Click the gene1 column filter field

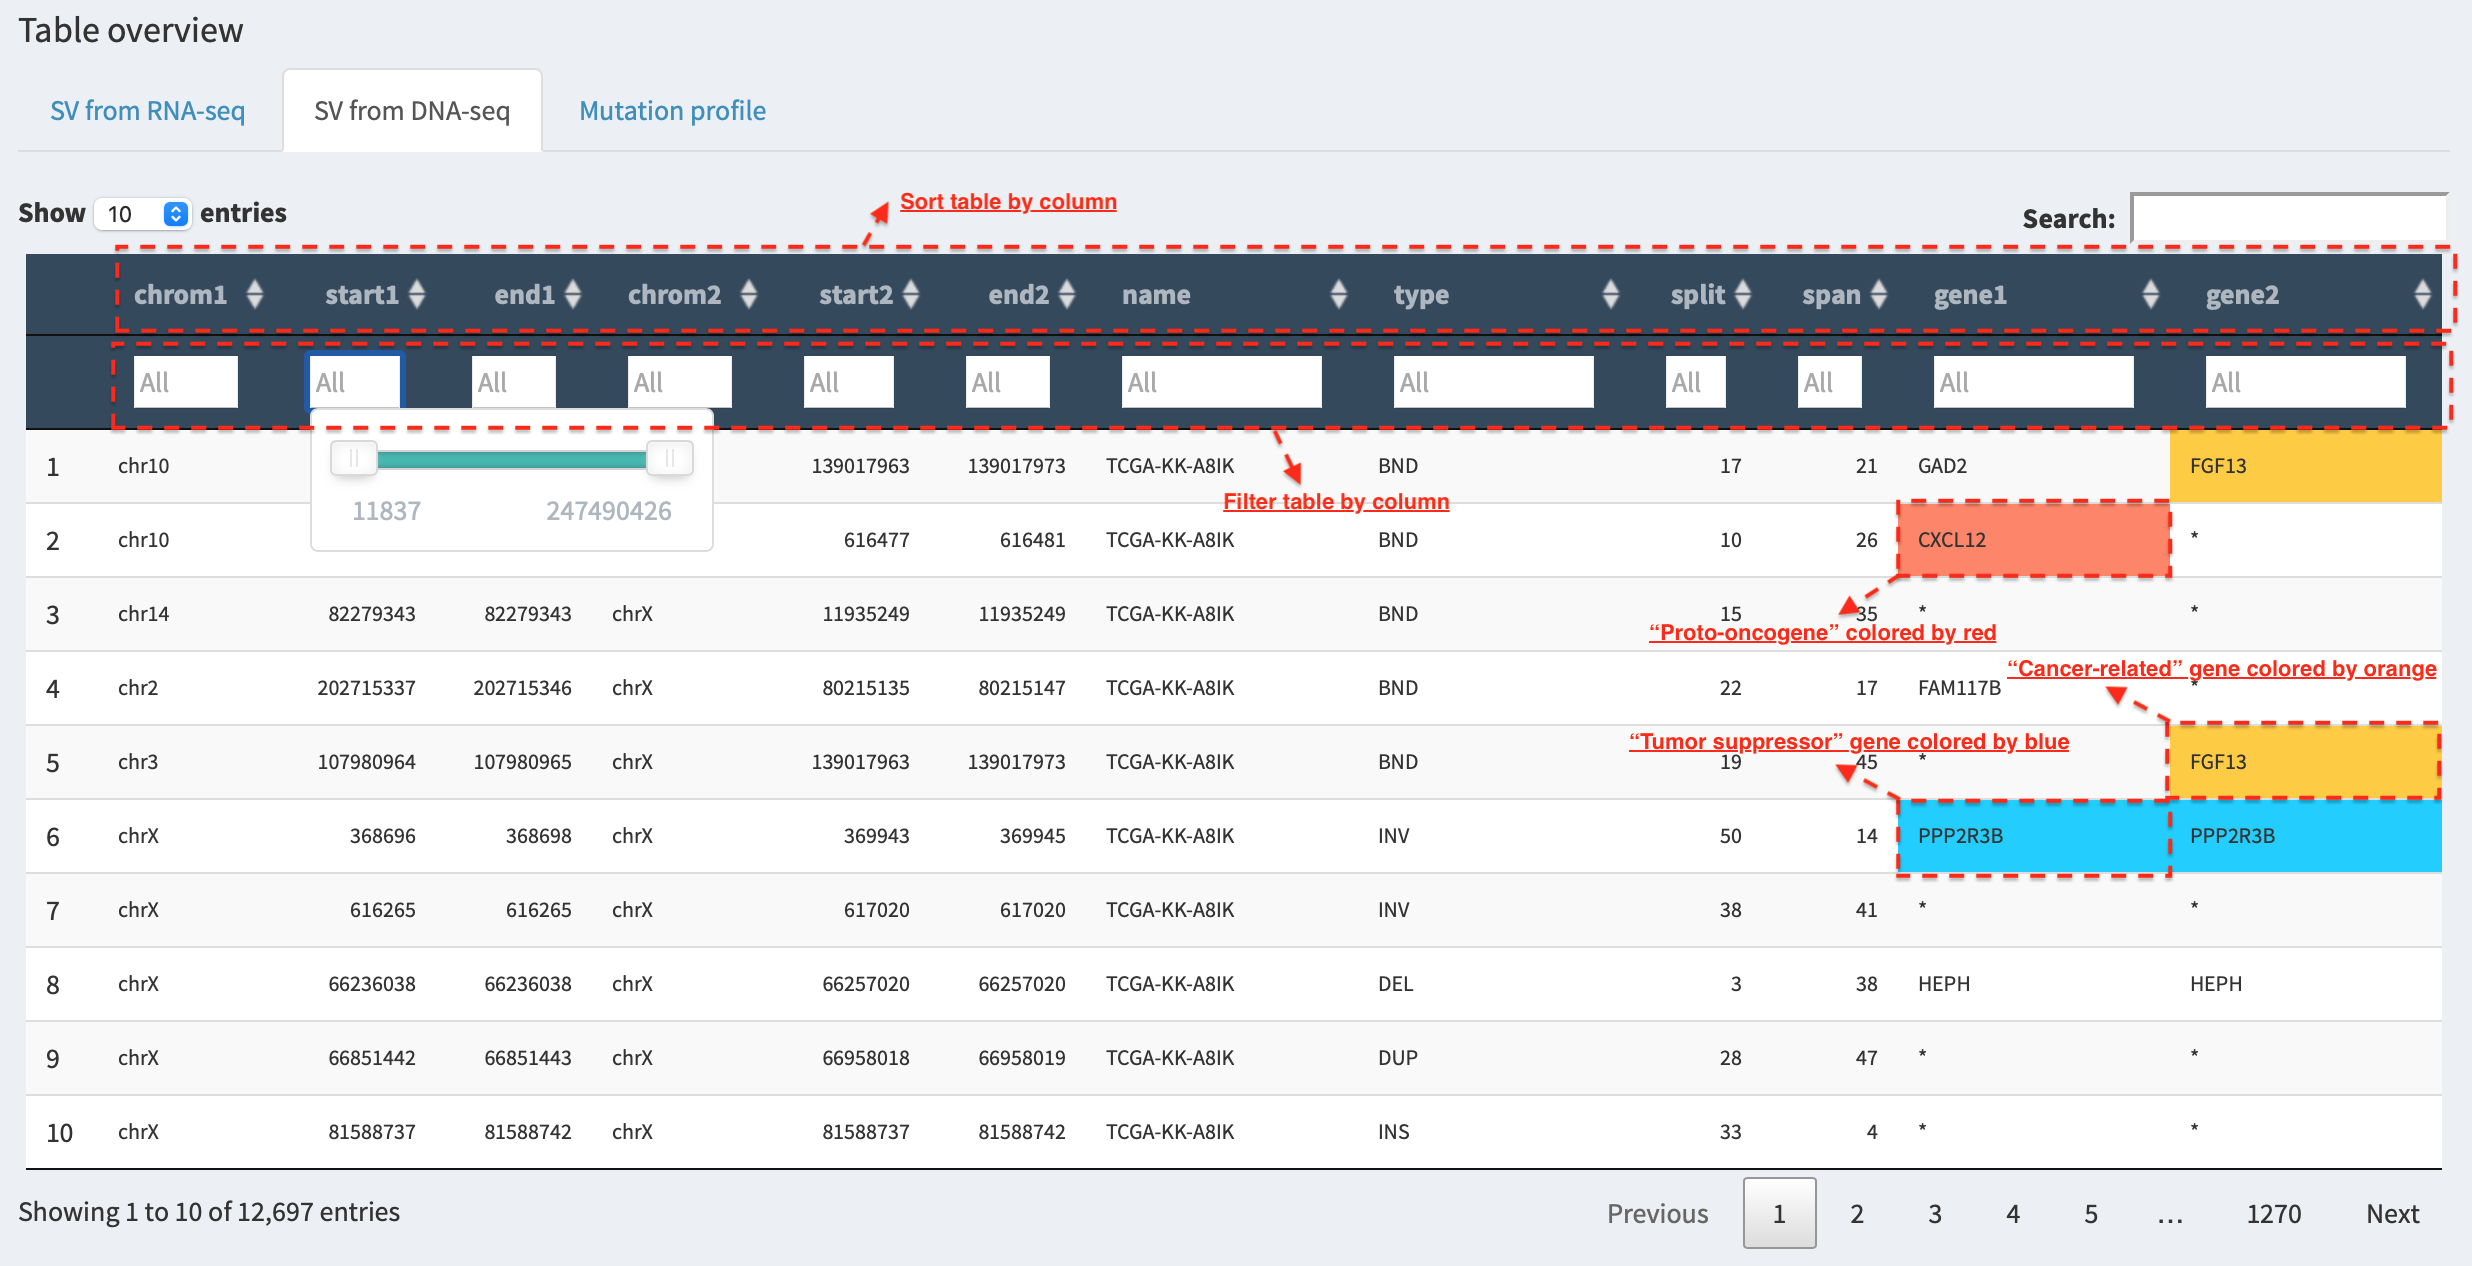coord(2033,382)
